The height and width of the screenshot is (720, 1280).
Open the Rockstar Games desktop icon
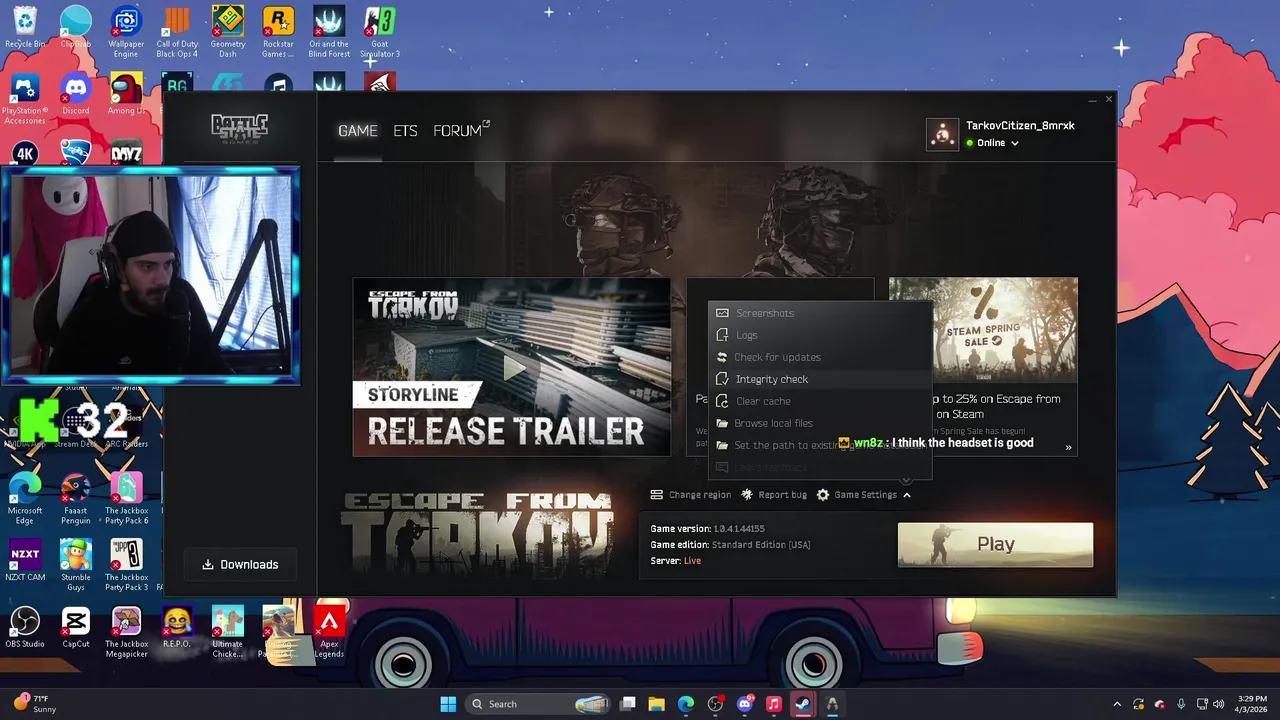click(x=278, y=33)
